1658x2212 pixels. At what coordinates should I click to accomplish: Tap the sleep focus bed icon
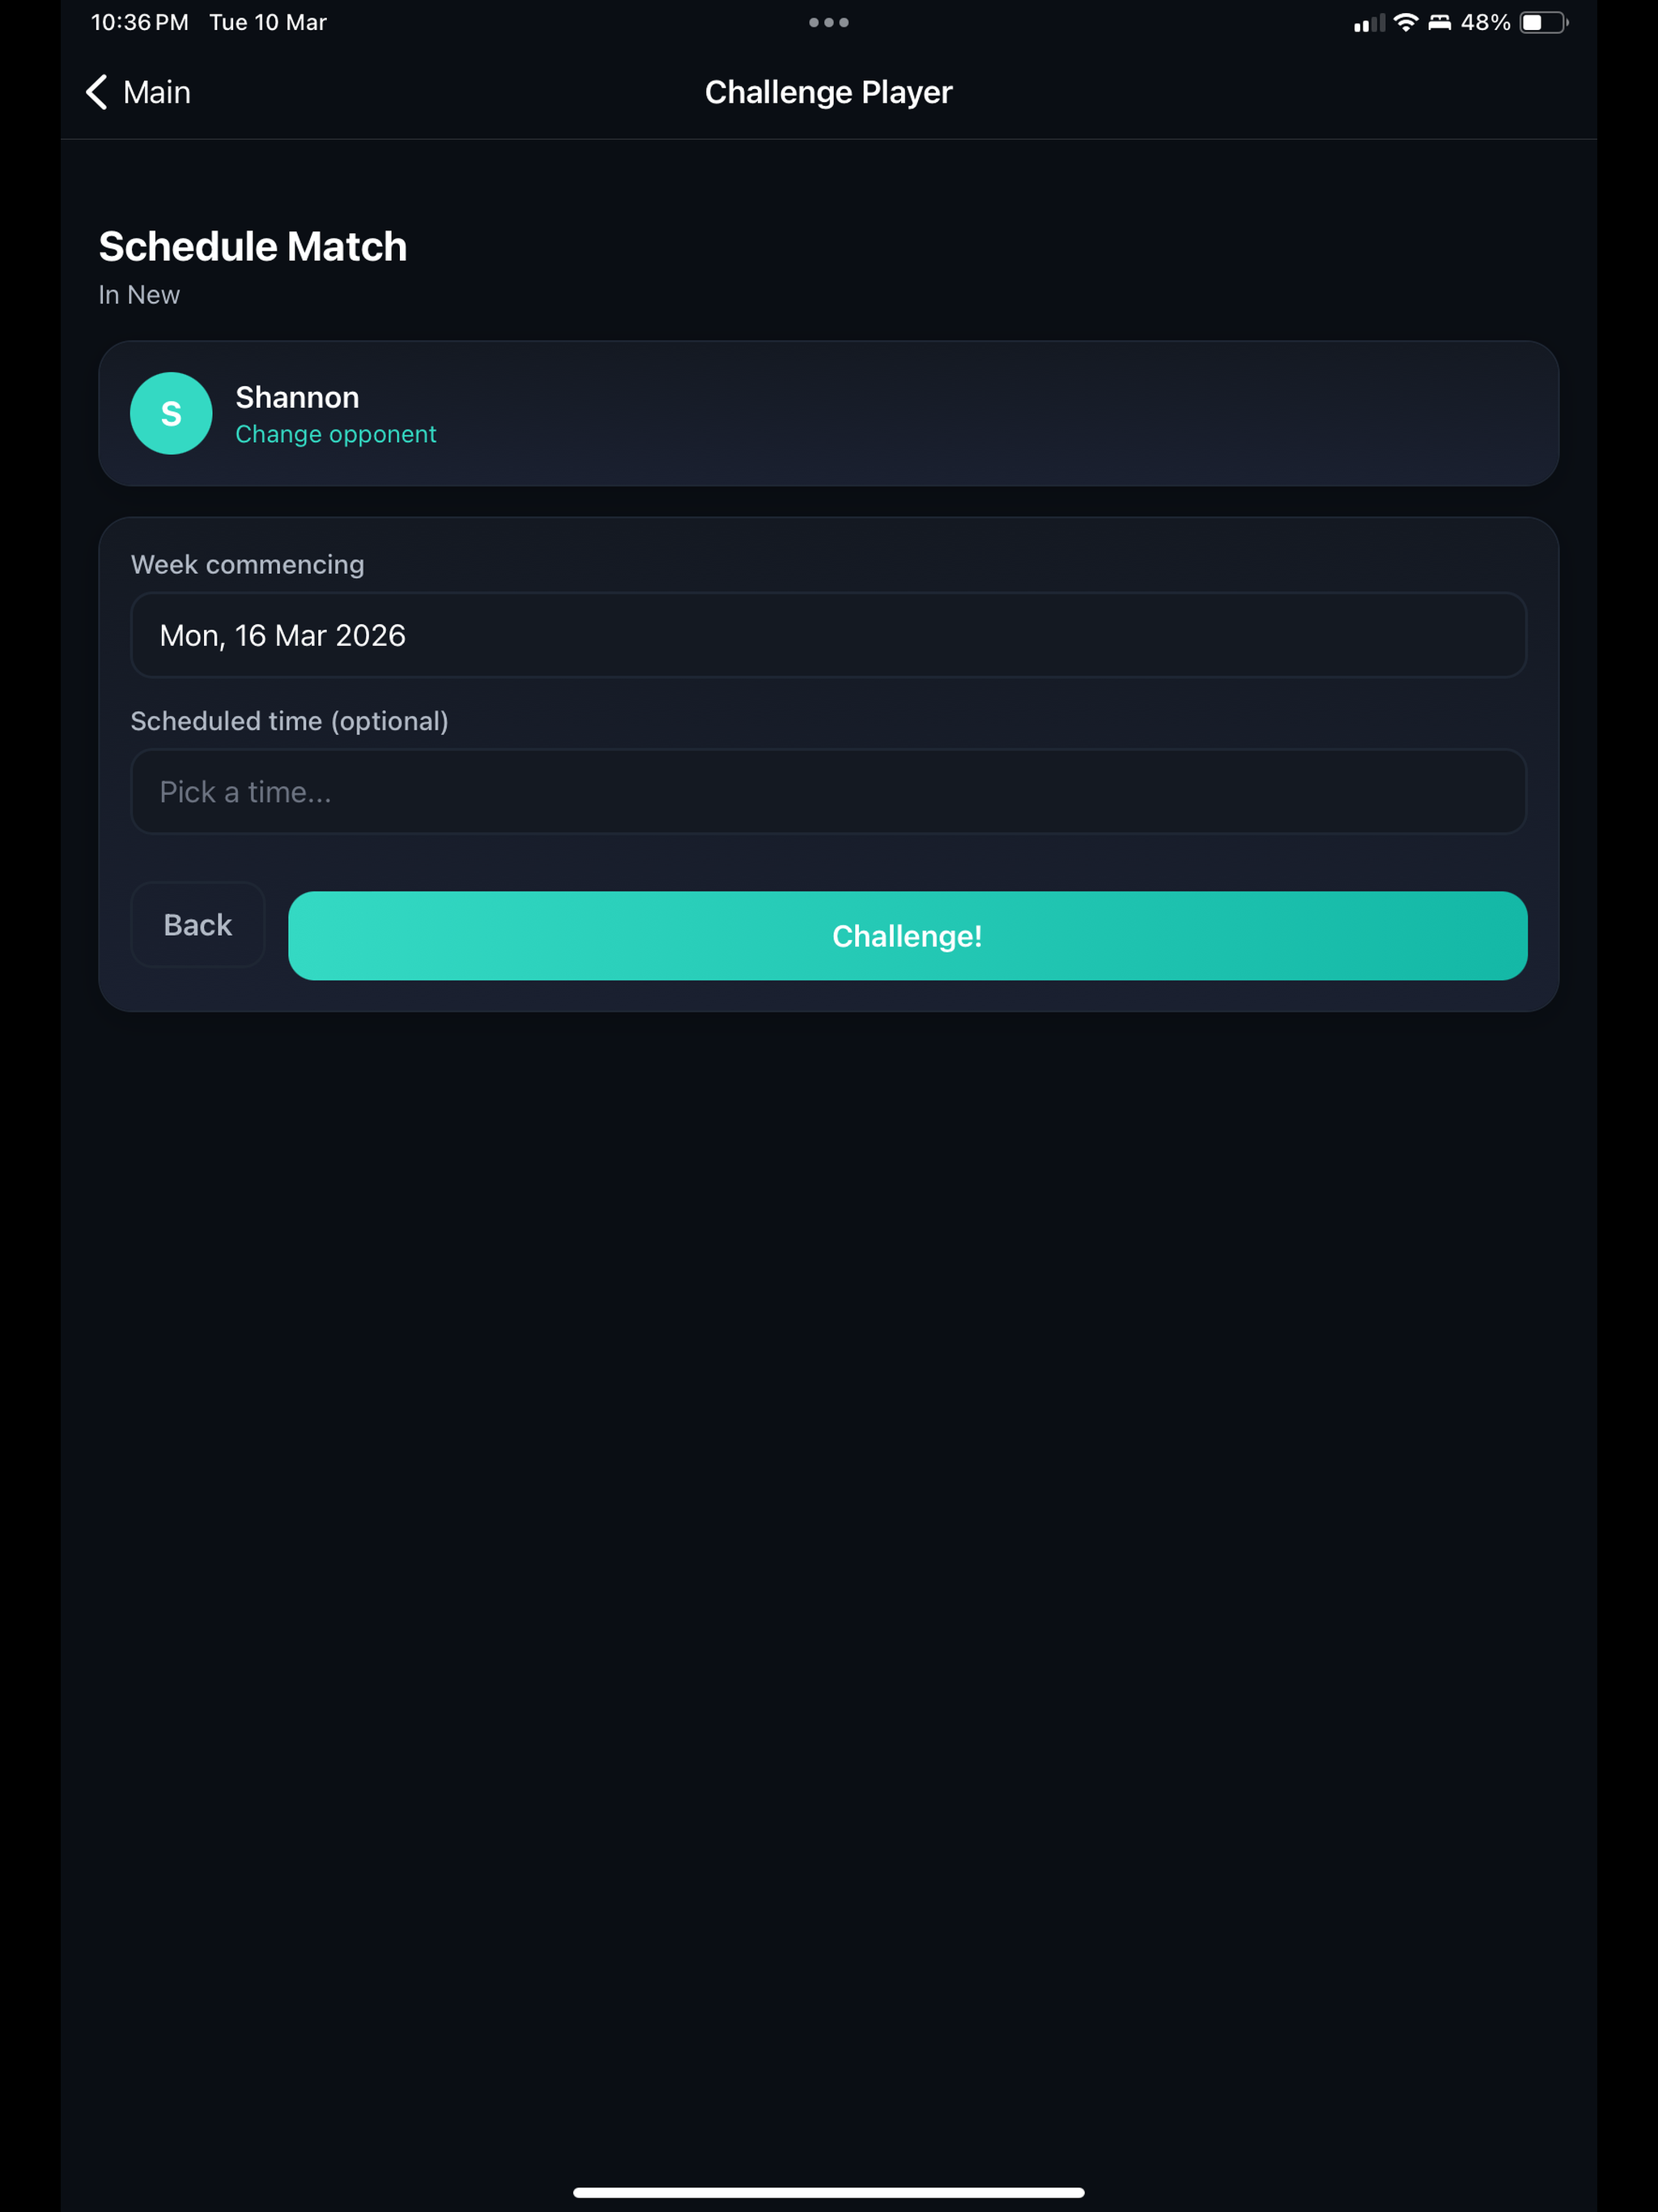(1439, 22)
